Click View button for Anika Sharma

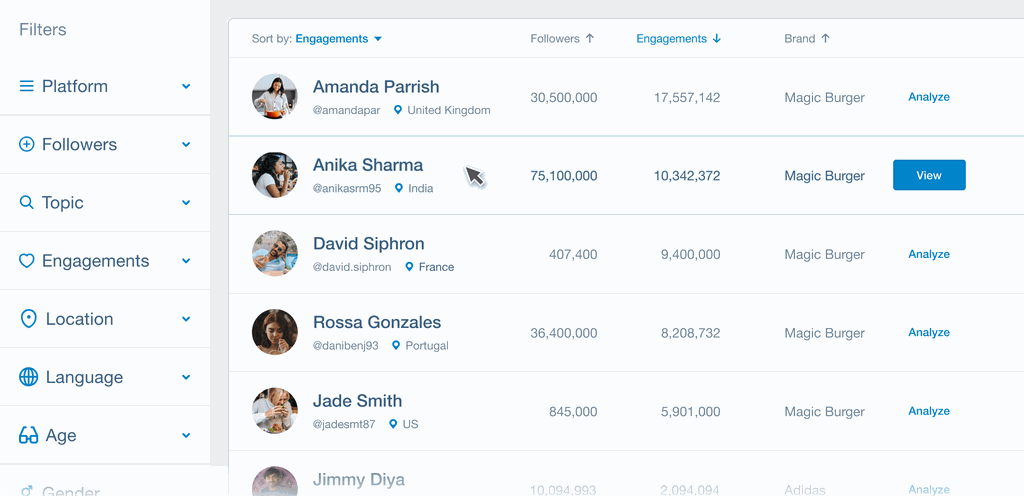[x=929, y=175]
